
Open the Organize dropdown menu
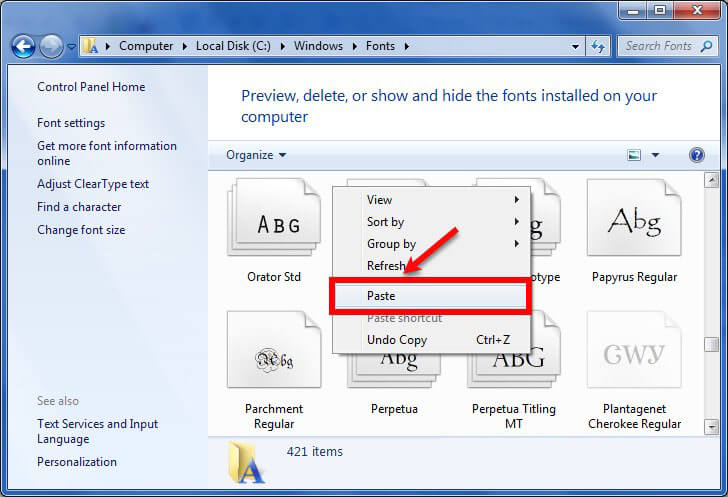256,155
